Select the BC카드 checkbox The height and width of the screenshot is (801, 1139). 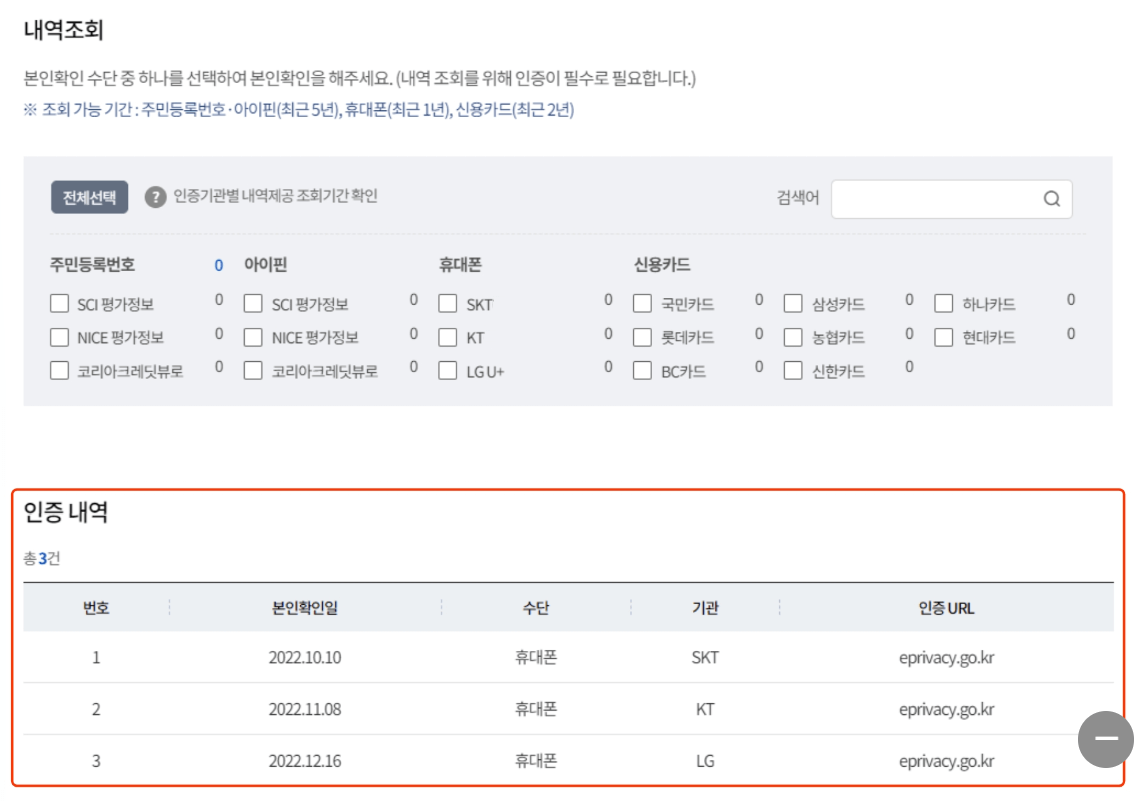coord(641,368)
